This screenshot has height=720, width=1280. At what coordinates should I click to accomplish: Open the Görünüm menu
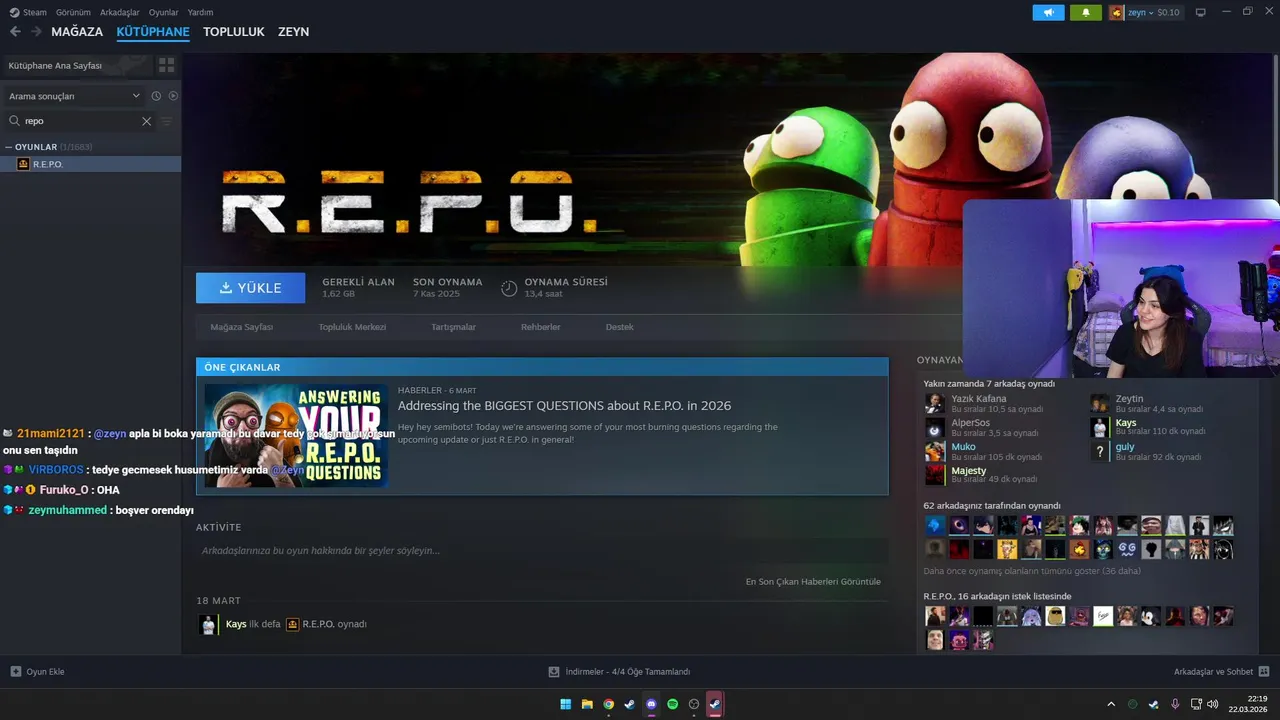[x=73, y=12]
